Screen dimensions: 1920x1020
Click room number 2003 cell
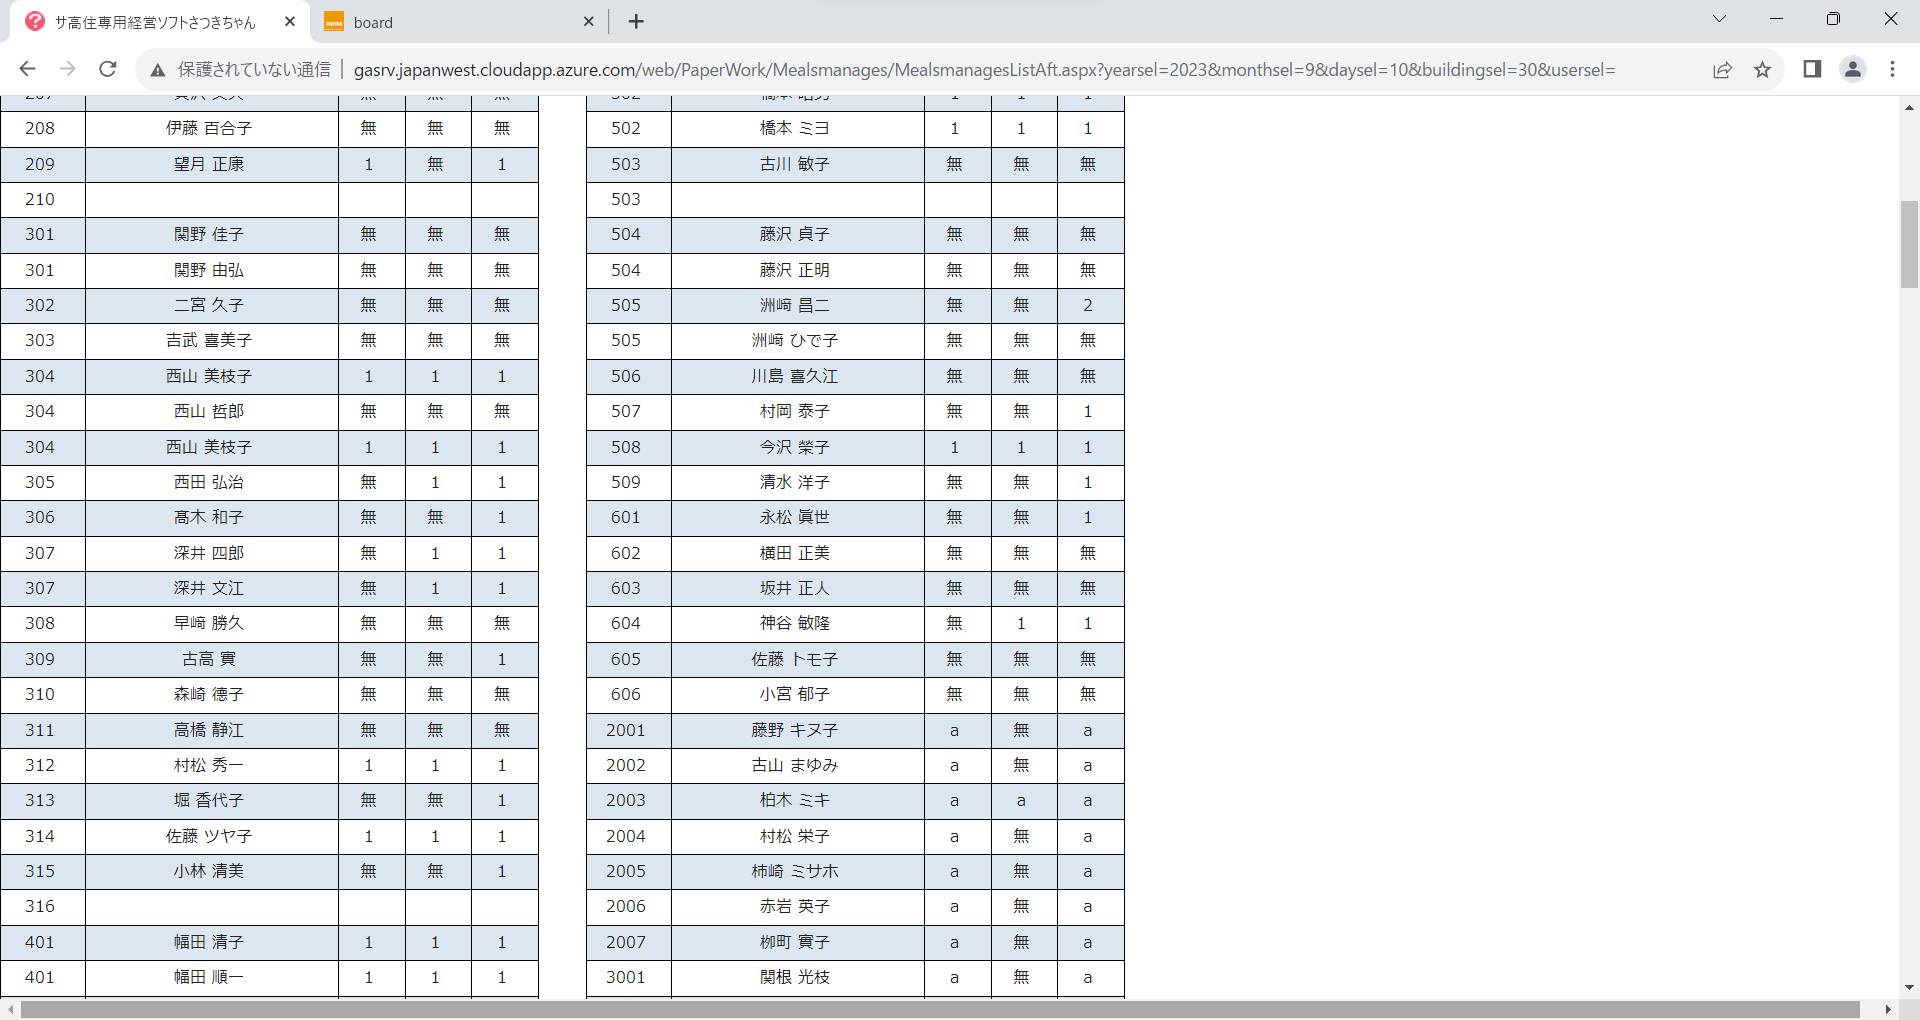coord(626,800)
